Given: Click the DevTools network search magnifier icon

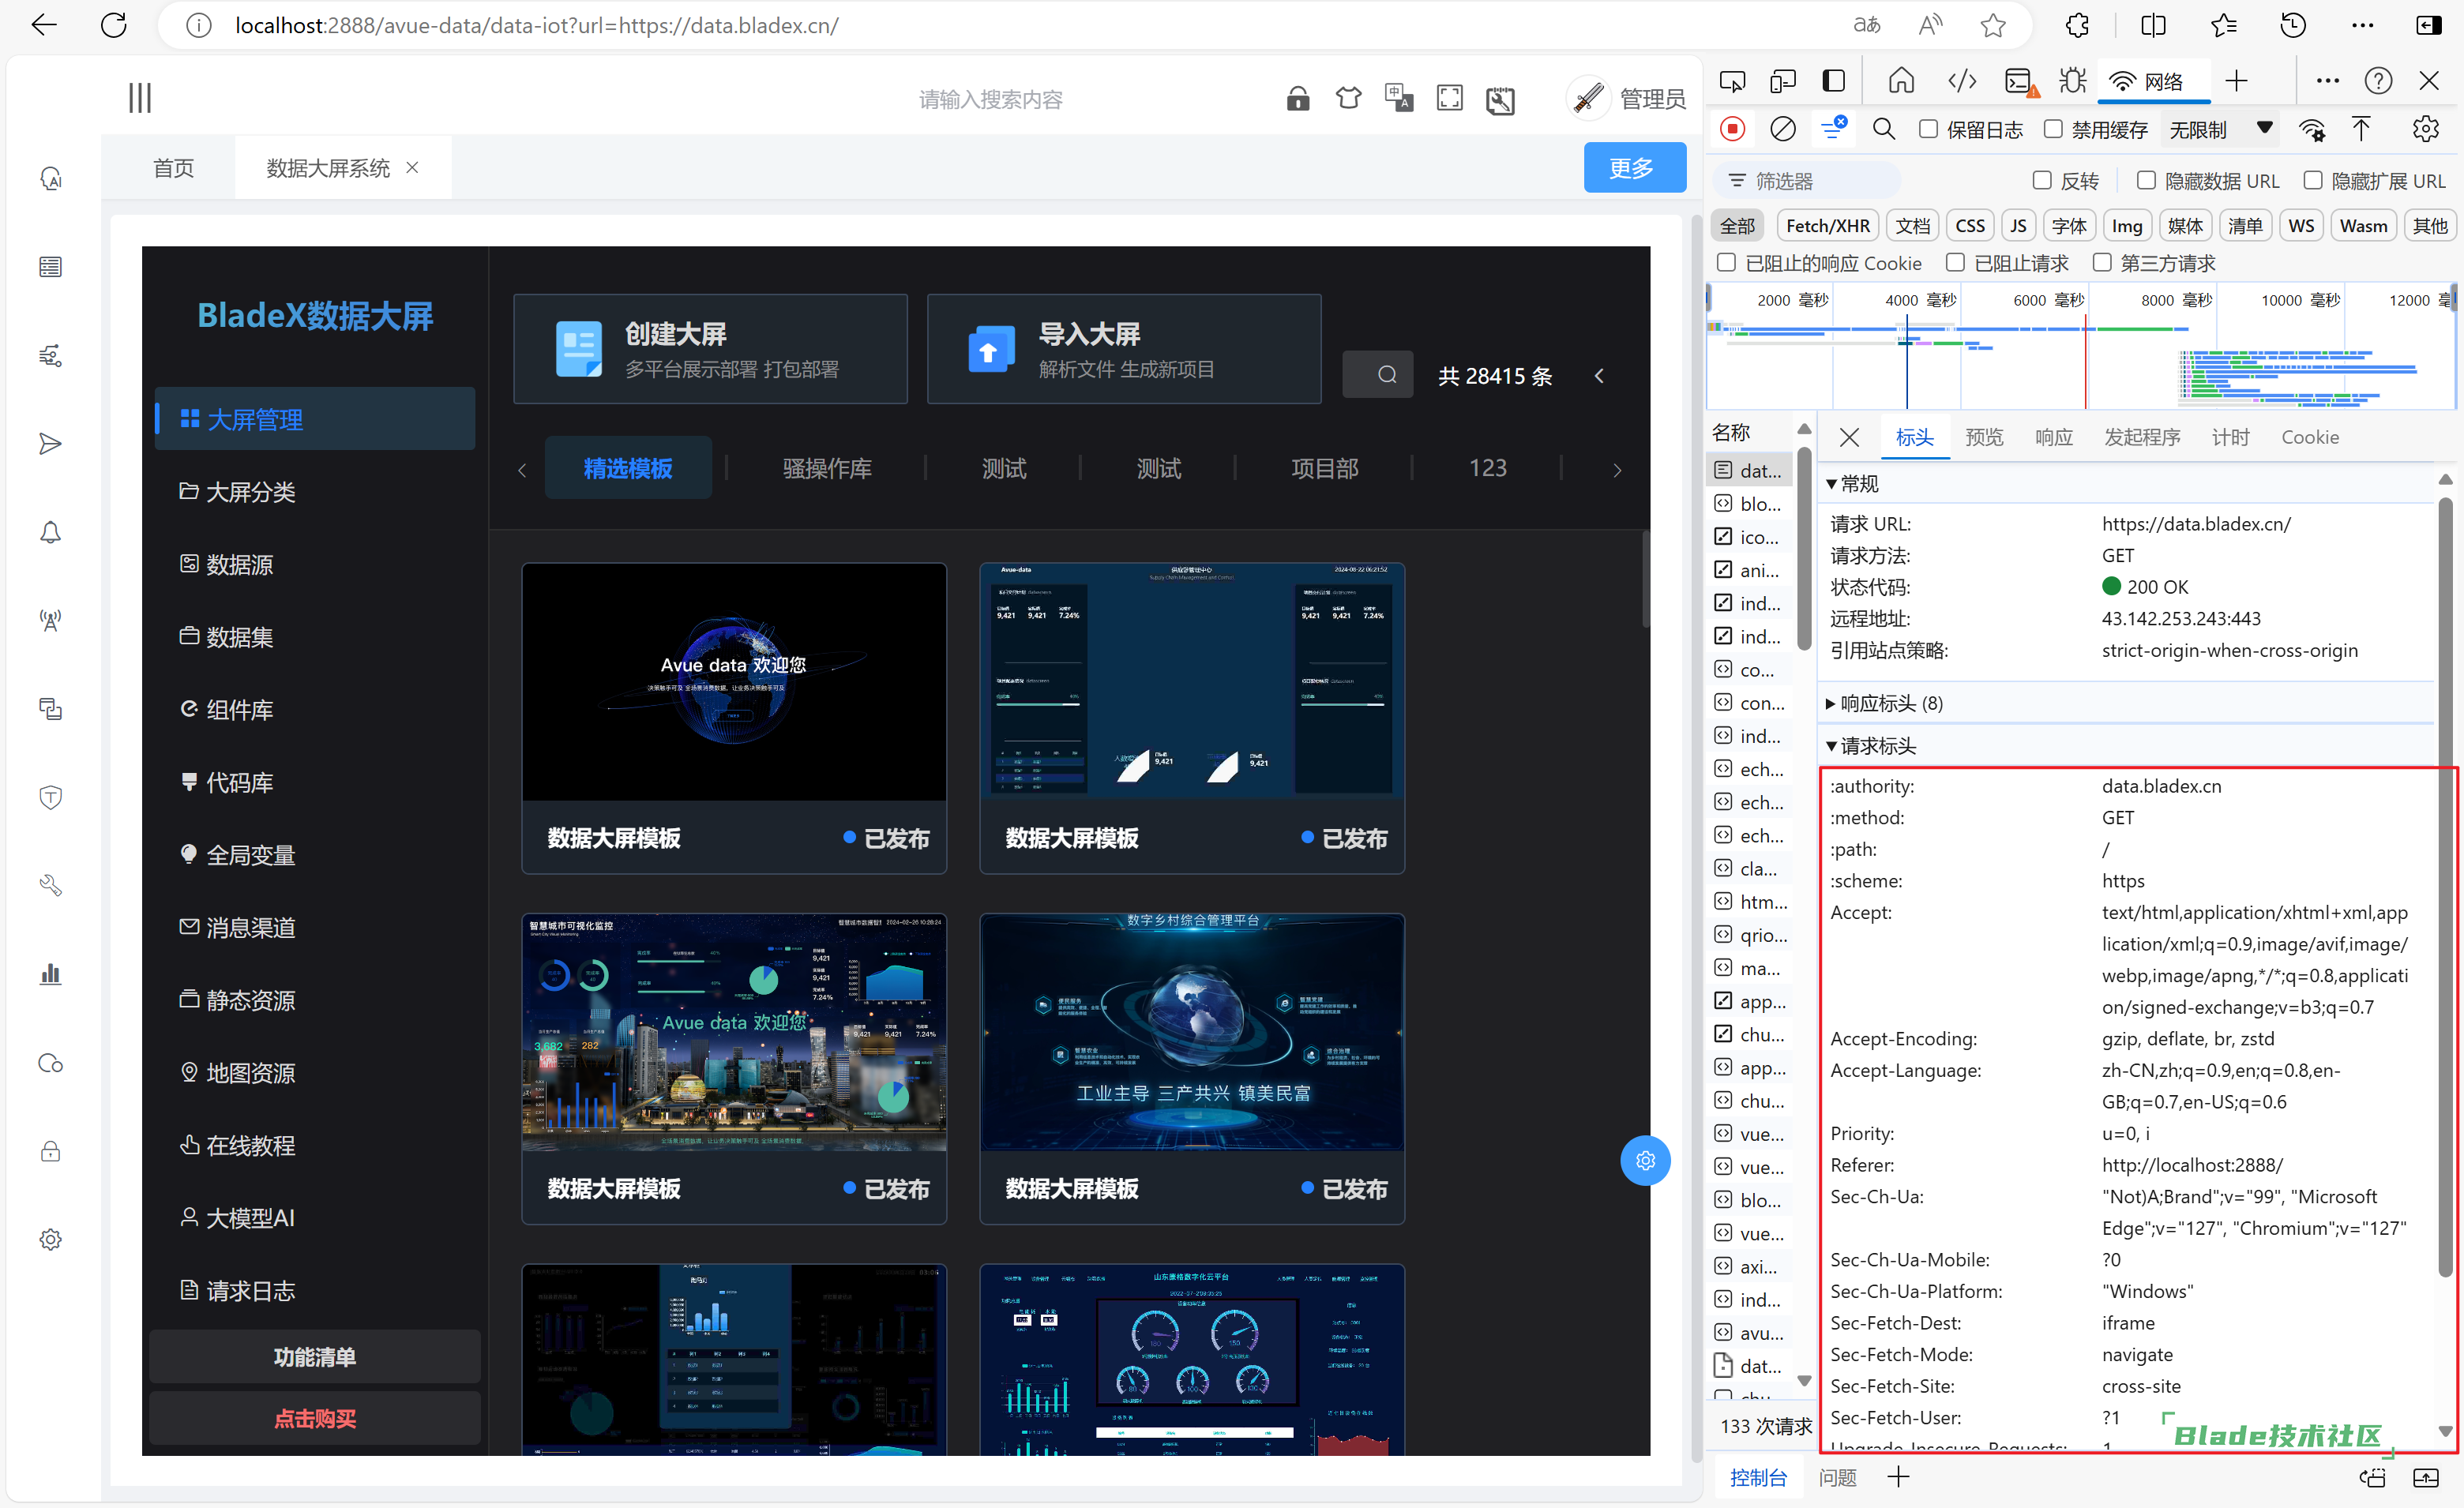Looking at the screenshot, I should pos(1884,129).
